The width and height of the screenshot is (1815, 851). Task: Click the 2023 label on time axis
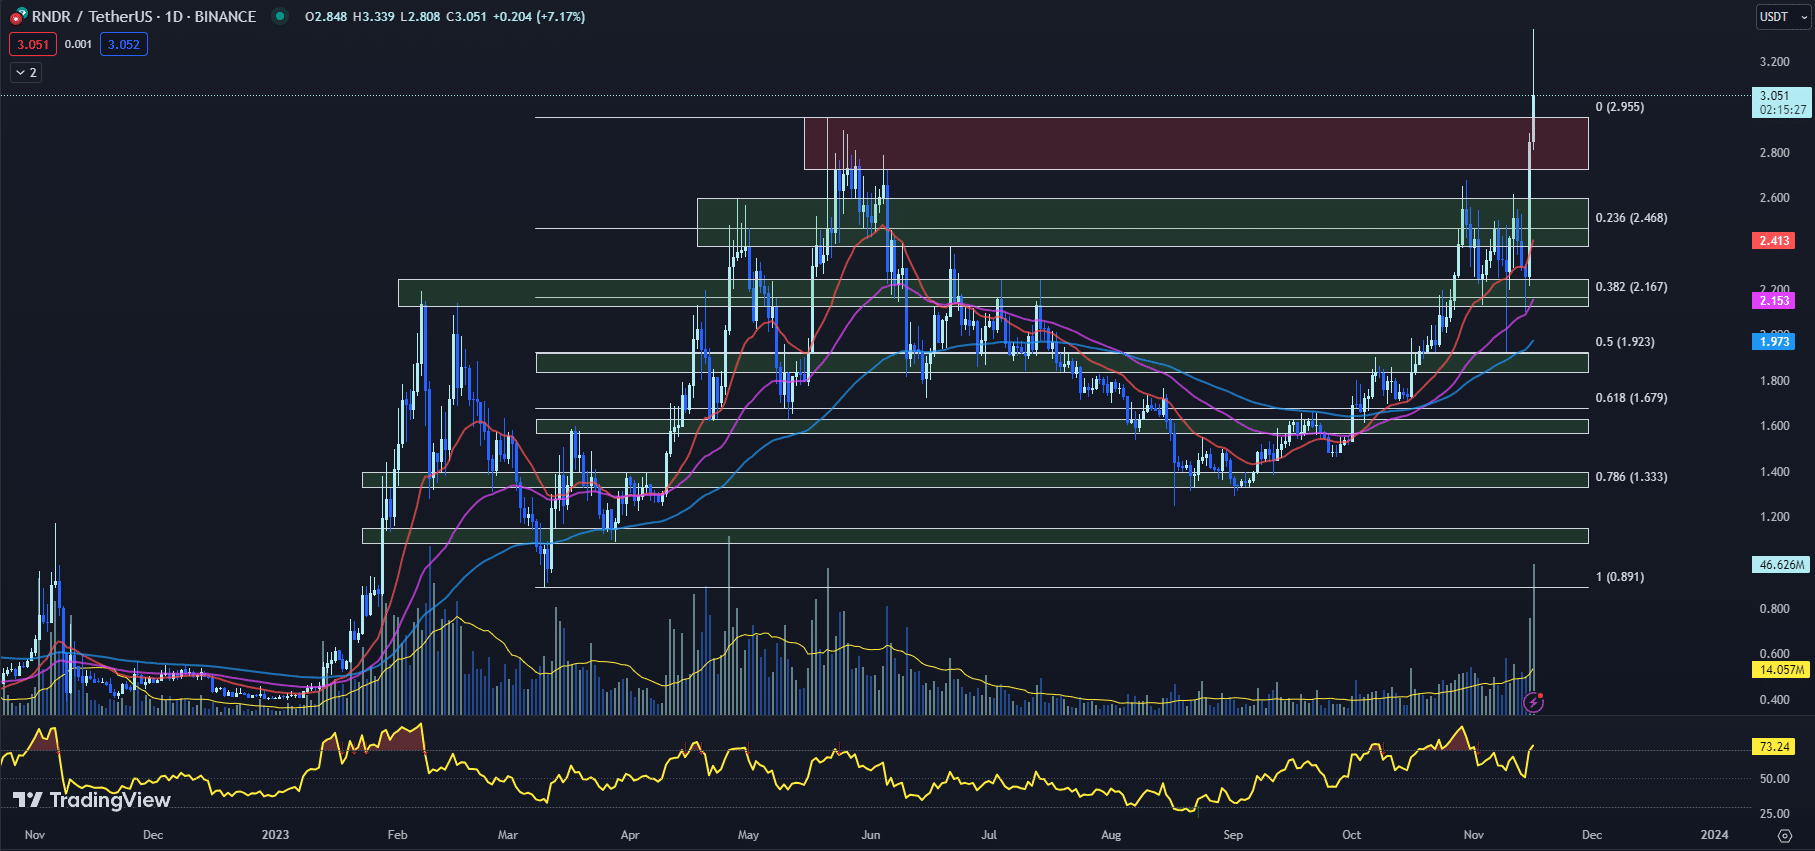[275, 835]
